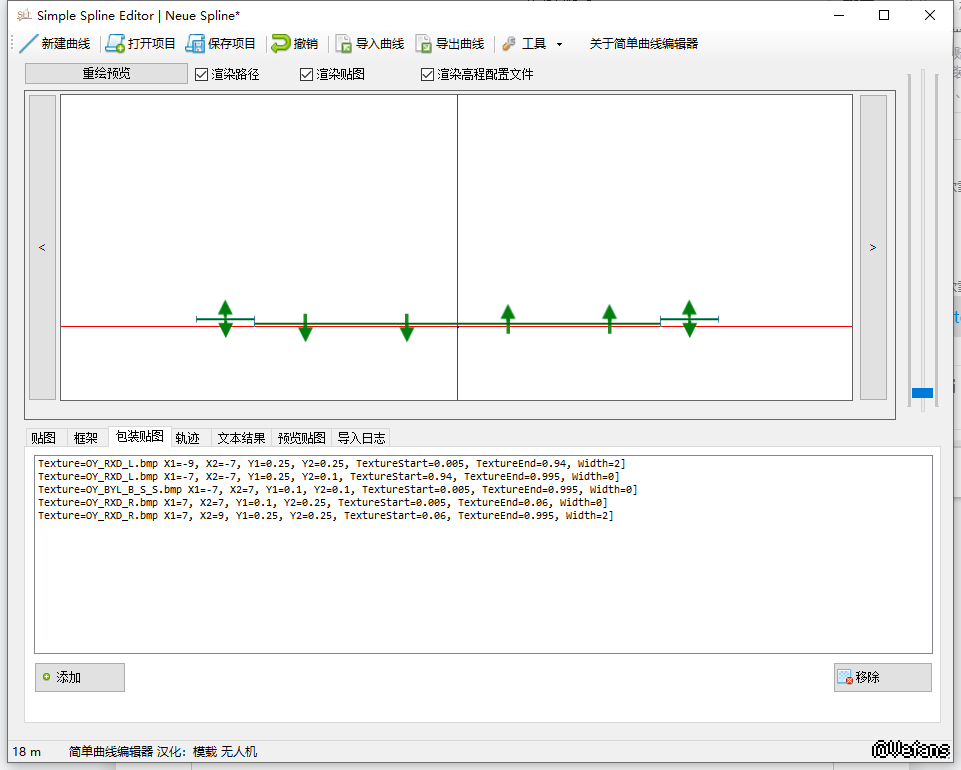This screenshot has height=770, width=961.
Task: Save the project using 保存项目 icon
Action: [x=195, y=44]
